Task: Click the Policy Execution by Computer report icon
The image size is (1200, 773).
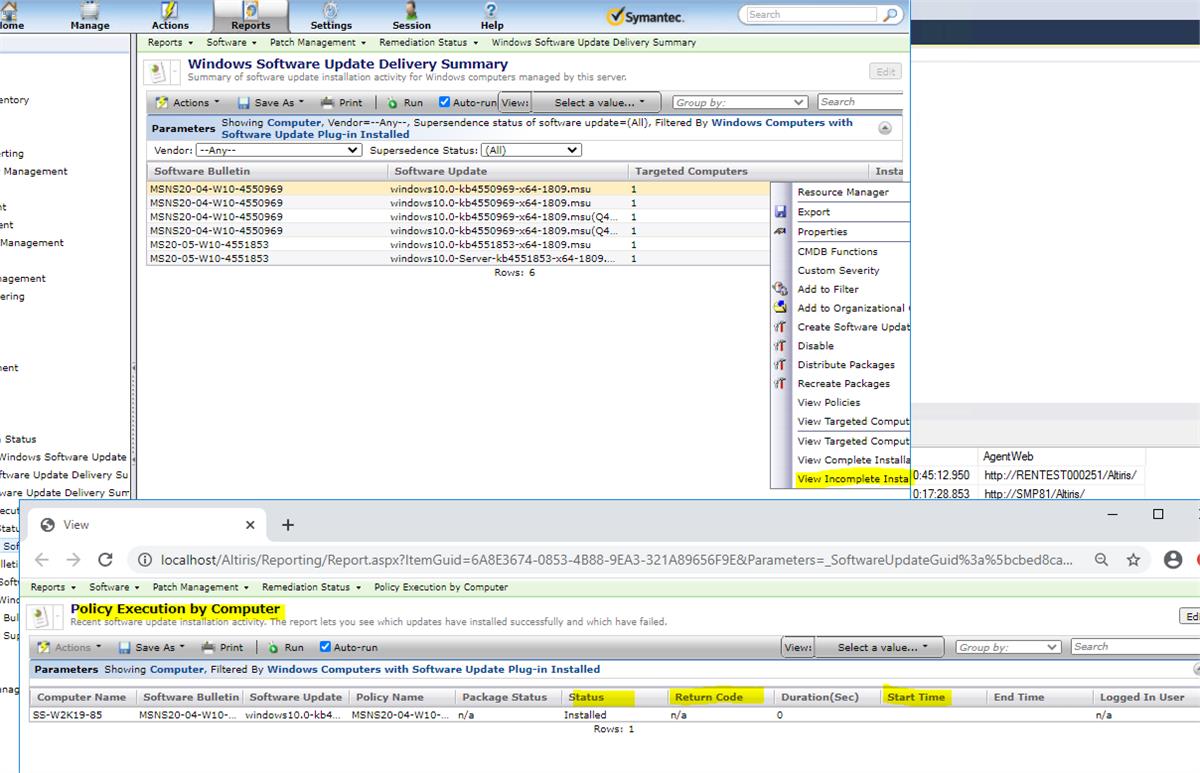Action: [42, 616]
